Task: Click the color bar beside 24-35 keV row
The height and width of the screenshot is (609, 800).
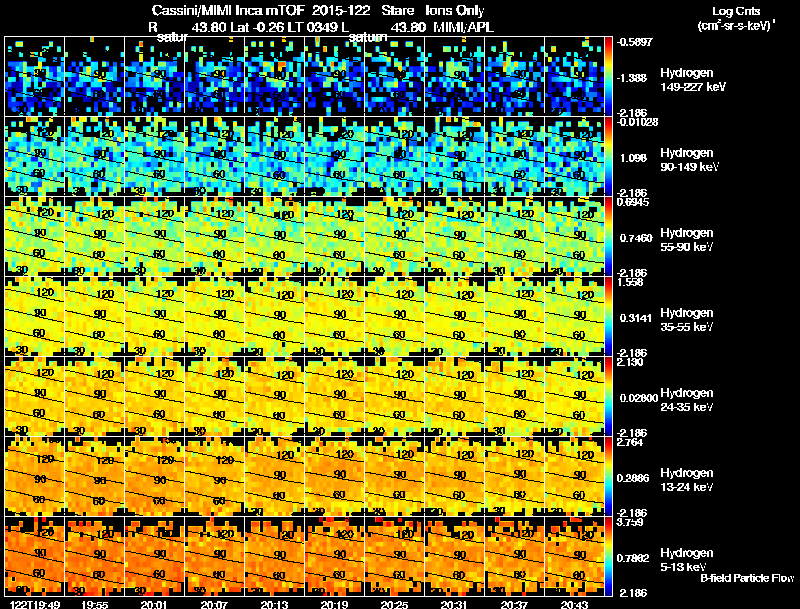Action: click(x=608, y=396)
